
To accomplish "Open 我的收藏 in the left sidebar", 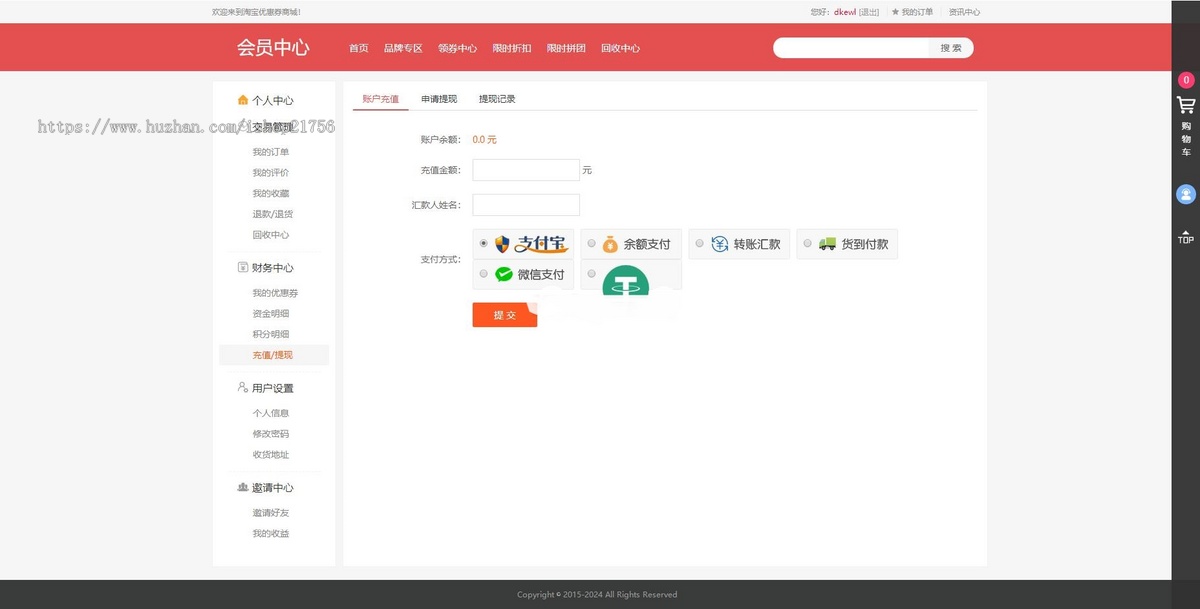I will (x=270, y=193).
